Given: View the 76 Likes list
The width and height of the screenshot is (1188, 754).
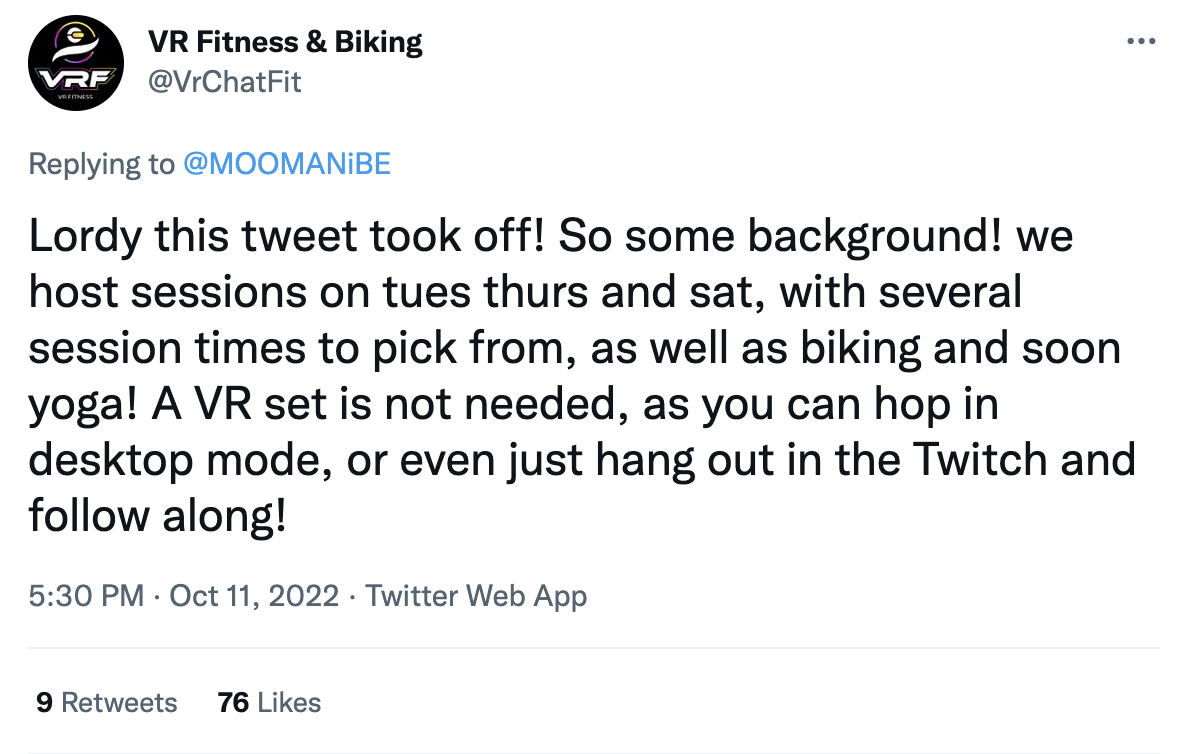Looking at the screenshot, I should [269, 702].
